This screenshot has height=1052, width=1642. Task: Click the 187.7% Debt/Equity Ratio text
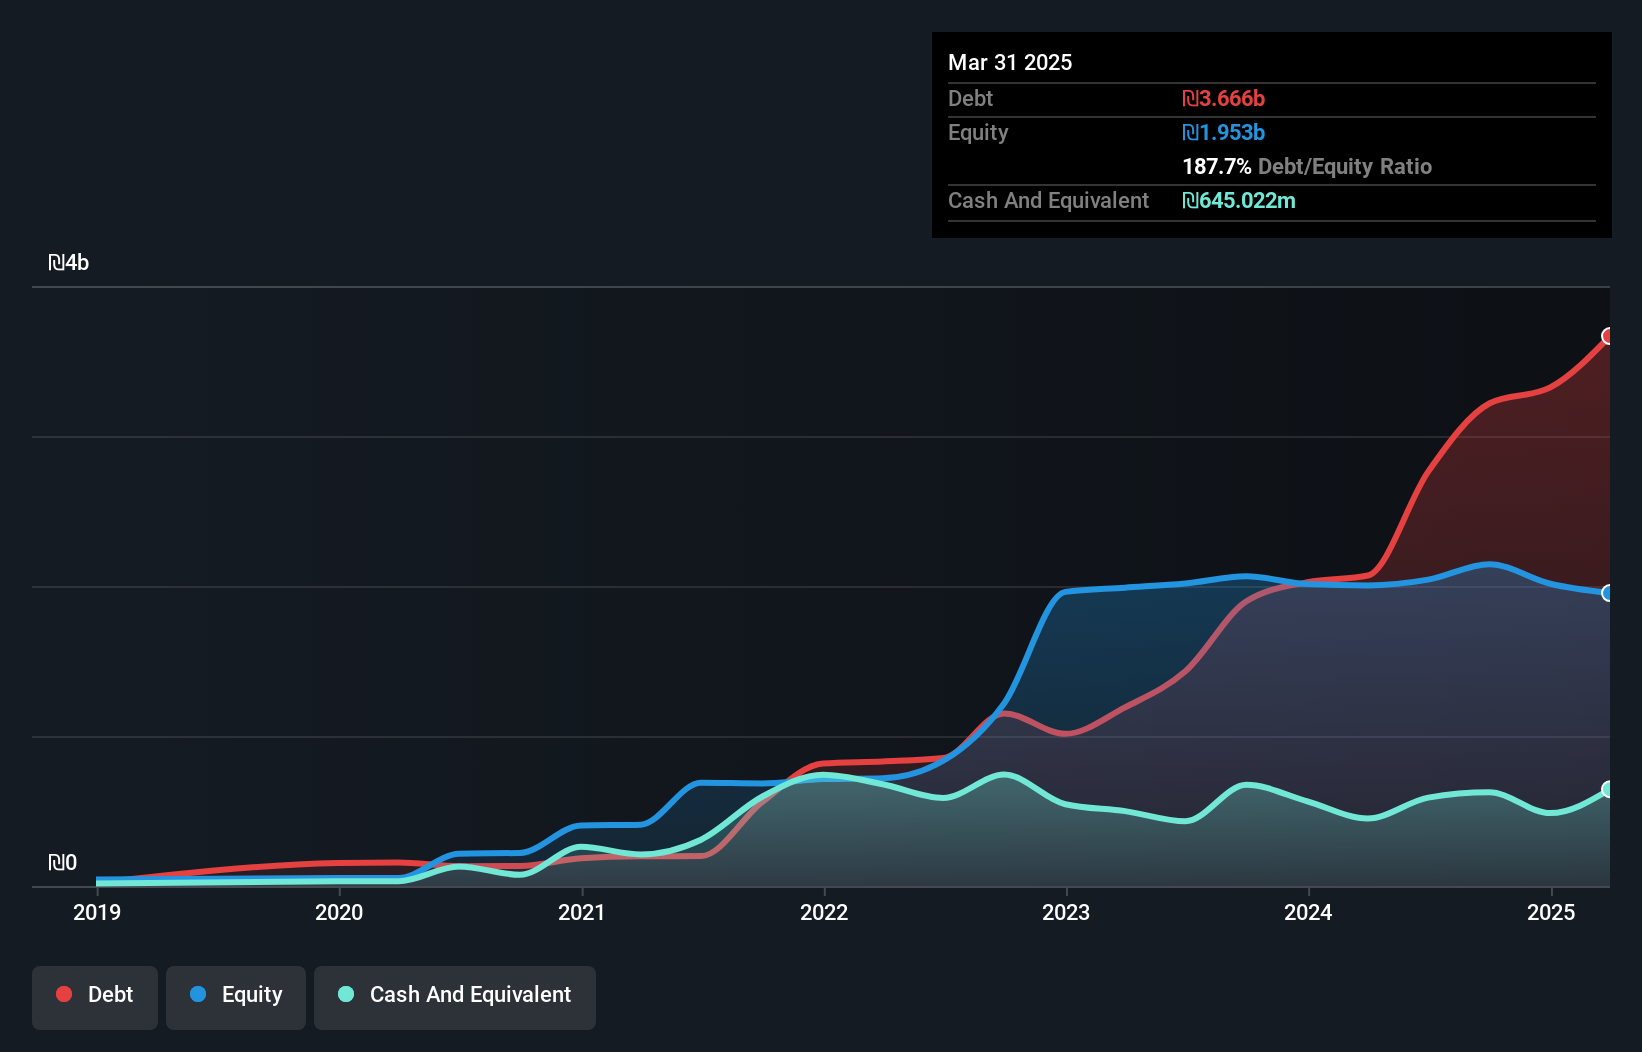1307,166
